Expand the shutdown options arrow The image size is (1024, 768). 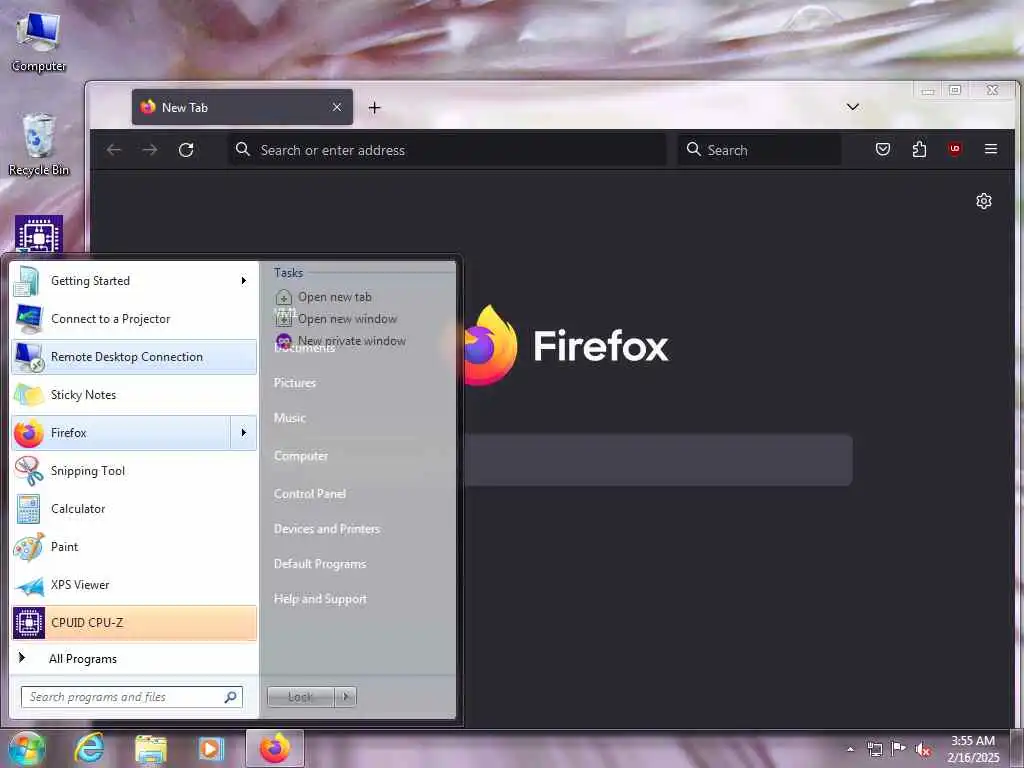click(345, 697)
